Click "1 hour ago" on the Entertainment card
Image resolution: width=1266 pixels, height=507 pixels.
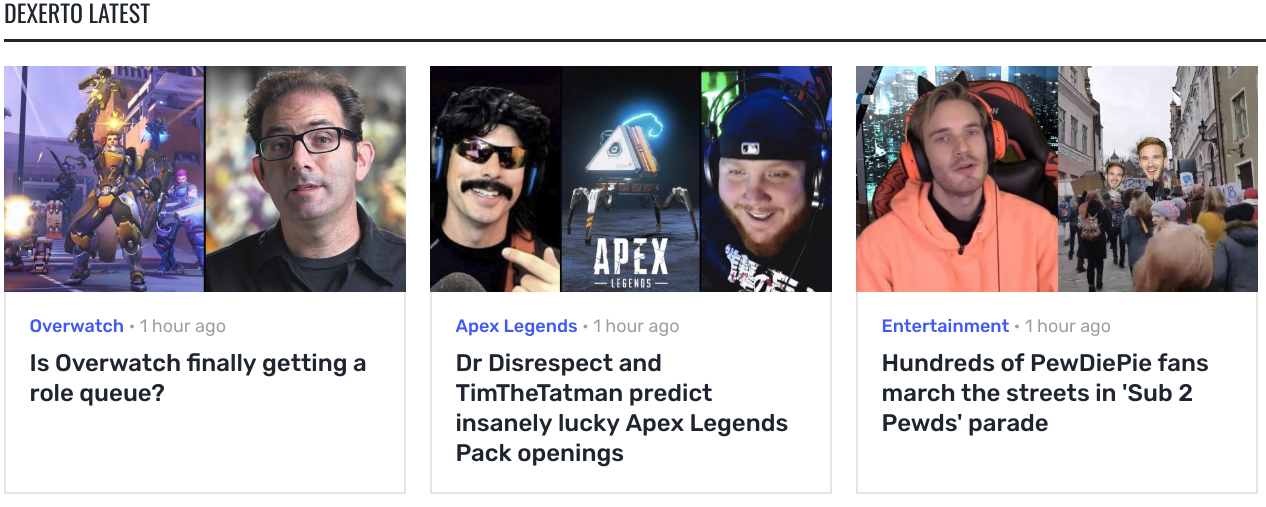point(1067,326)
